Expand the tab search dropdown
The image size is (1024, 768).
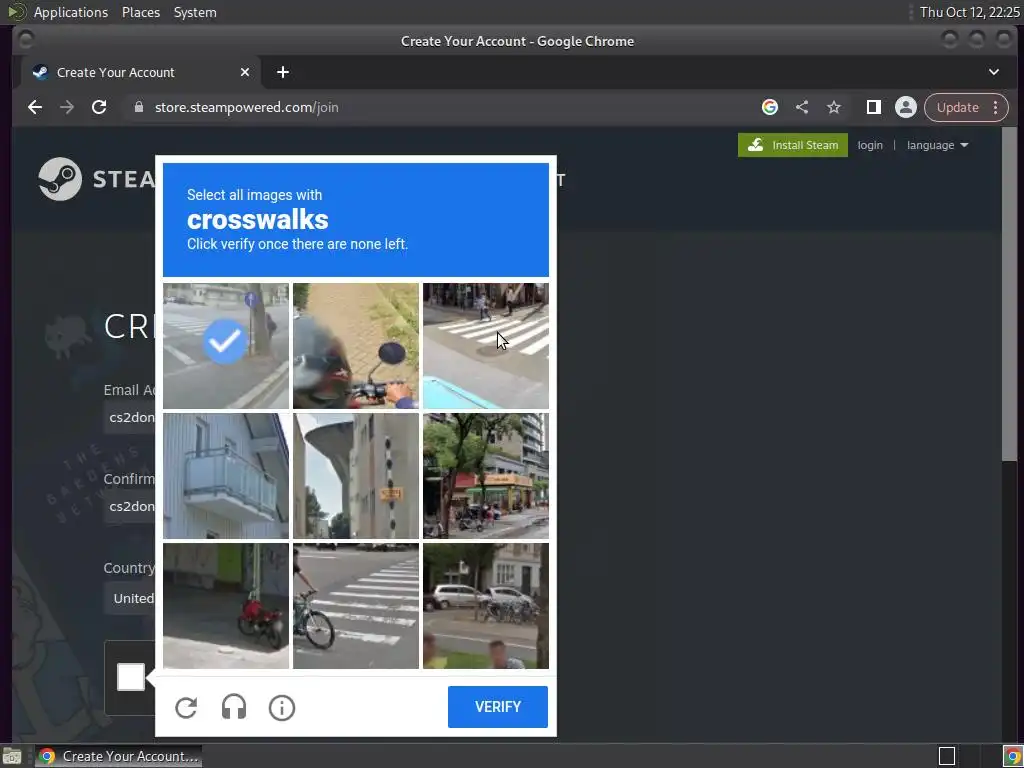click(993, 72)
